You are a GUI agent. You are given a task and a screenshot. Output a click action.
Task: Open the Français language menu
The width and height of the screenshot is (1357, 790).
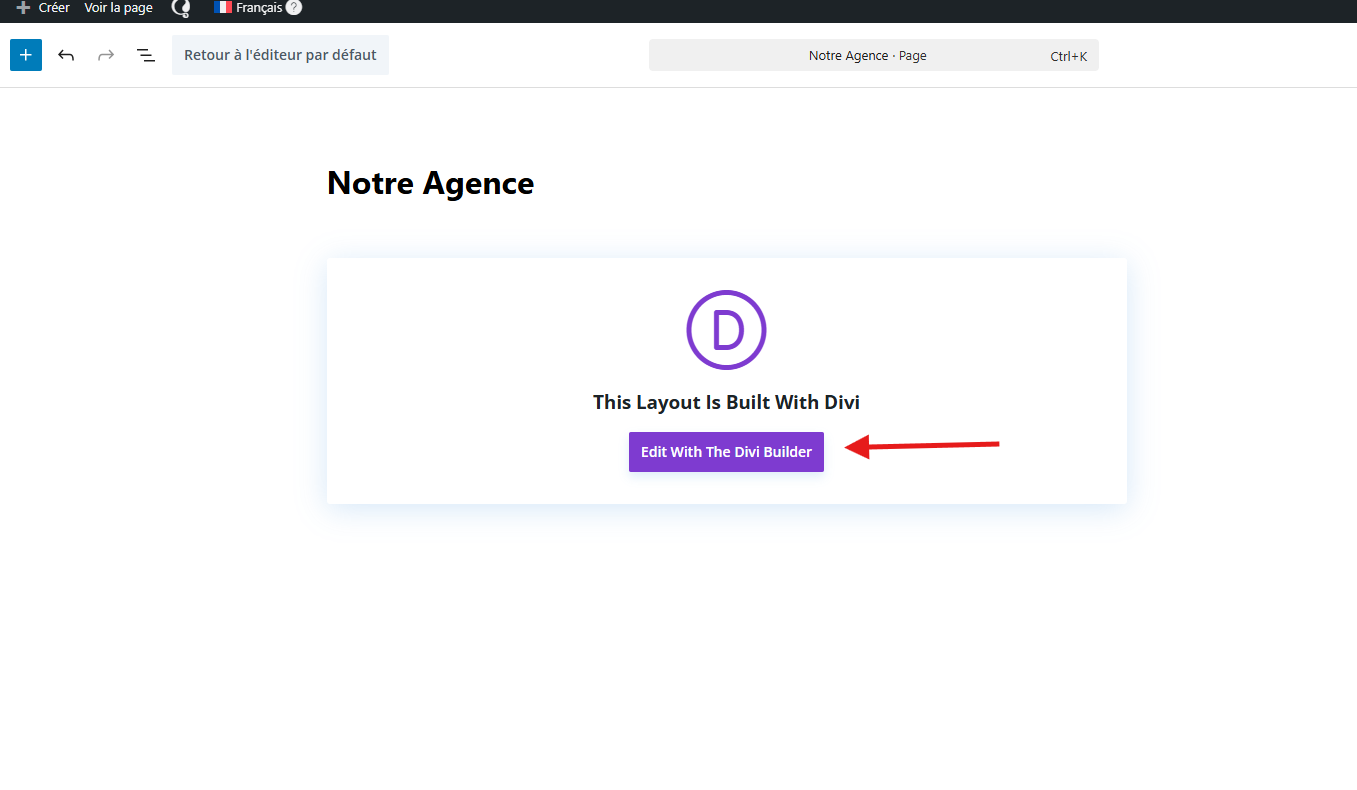[258, 8]
